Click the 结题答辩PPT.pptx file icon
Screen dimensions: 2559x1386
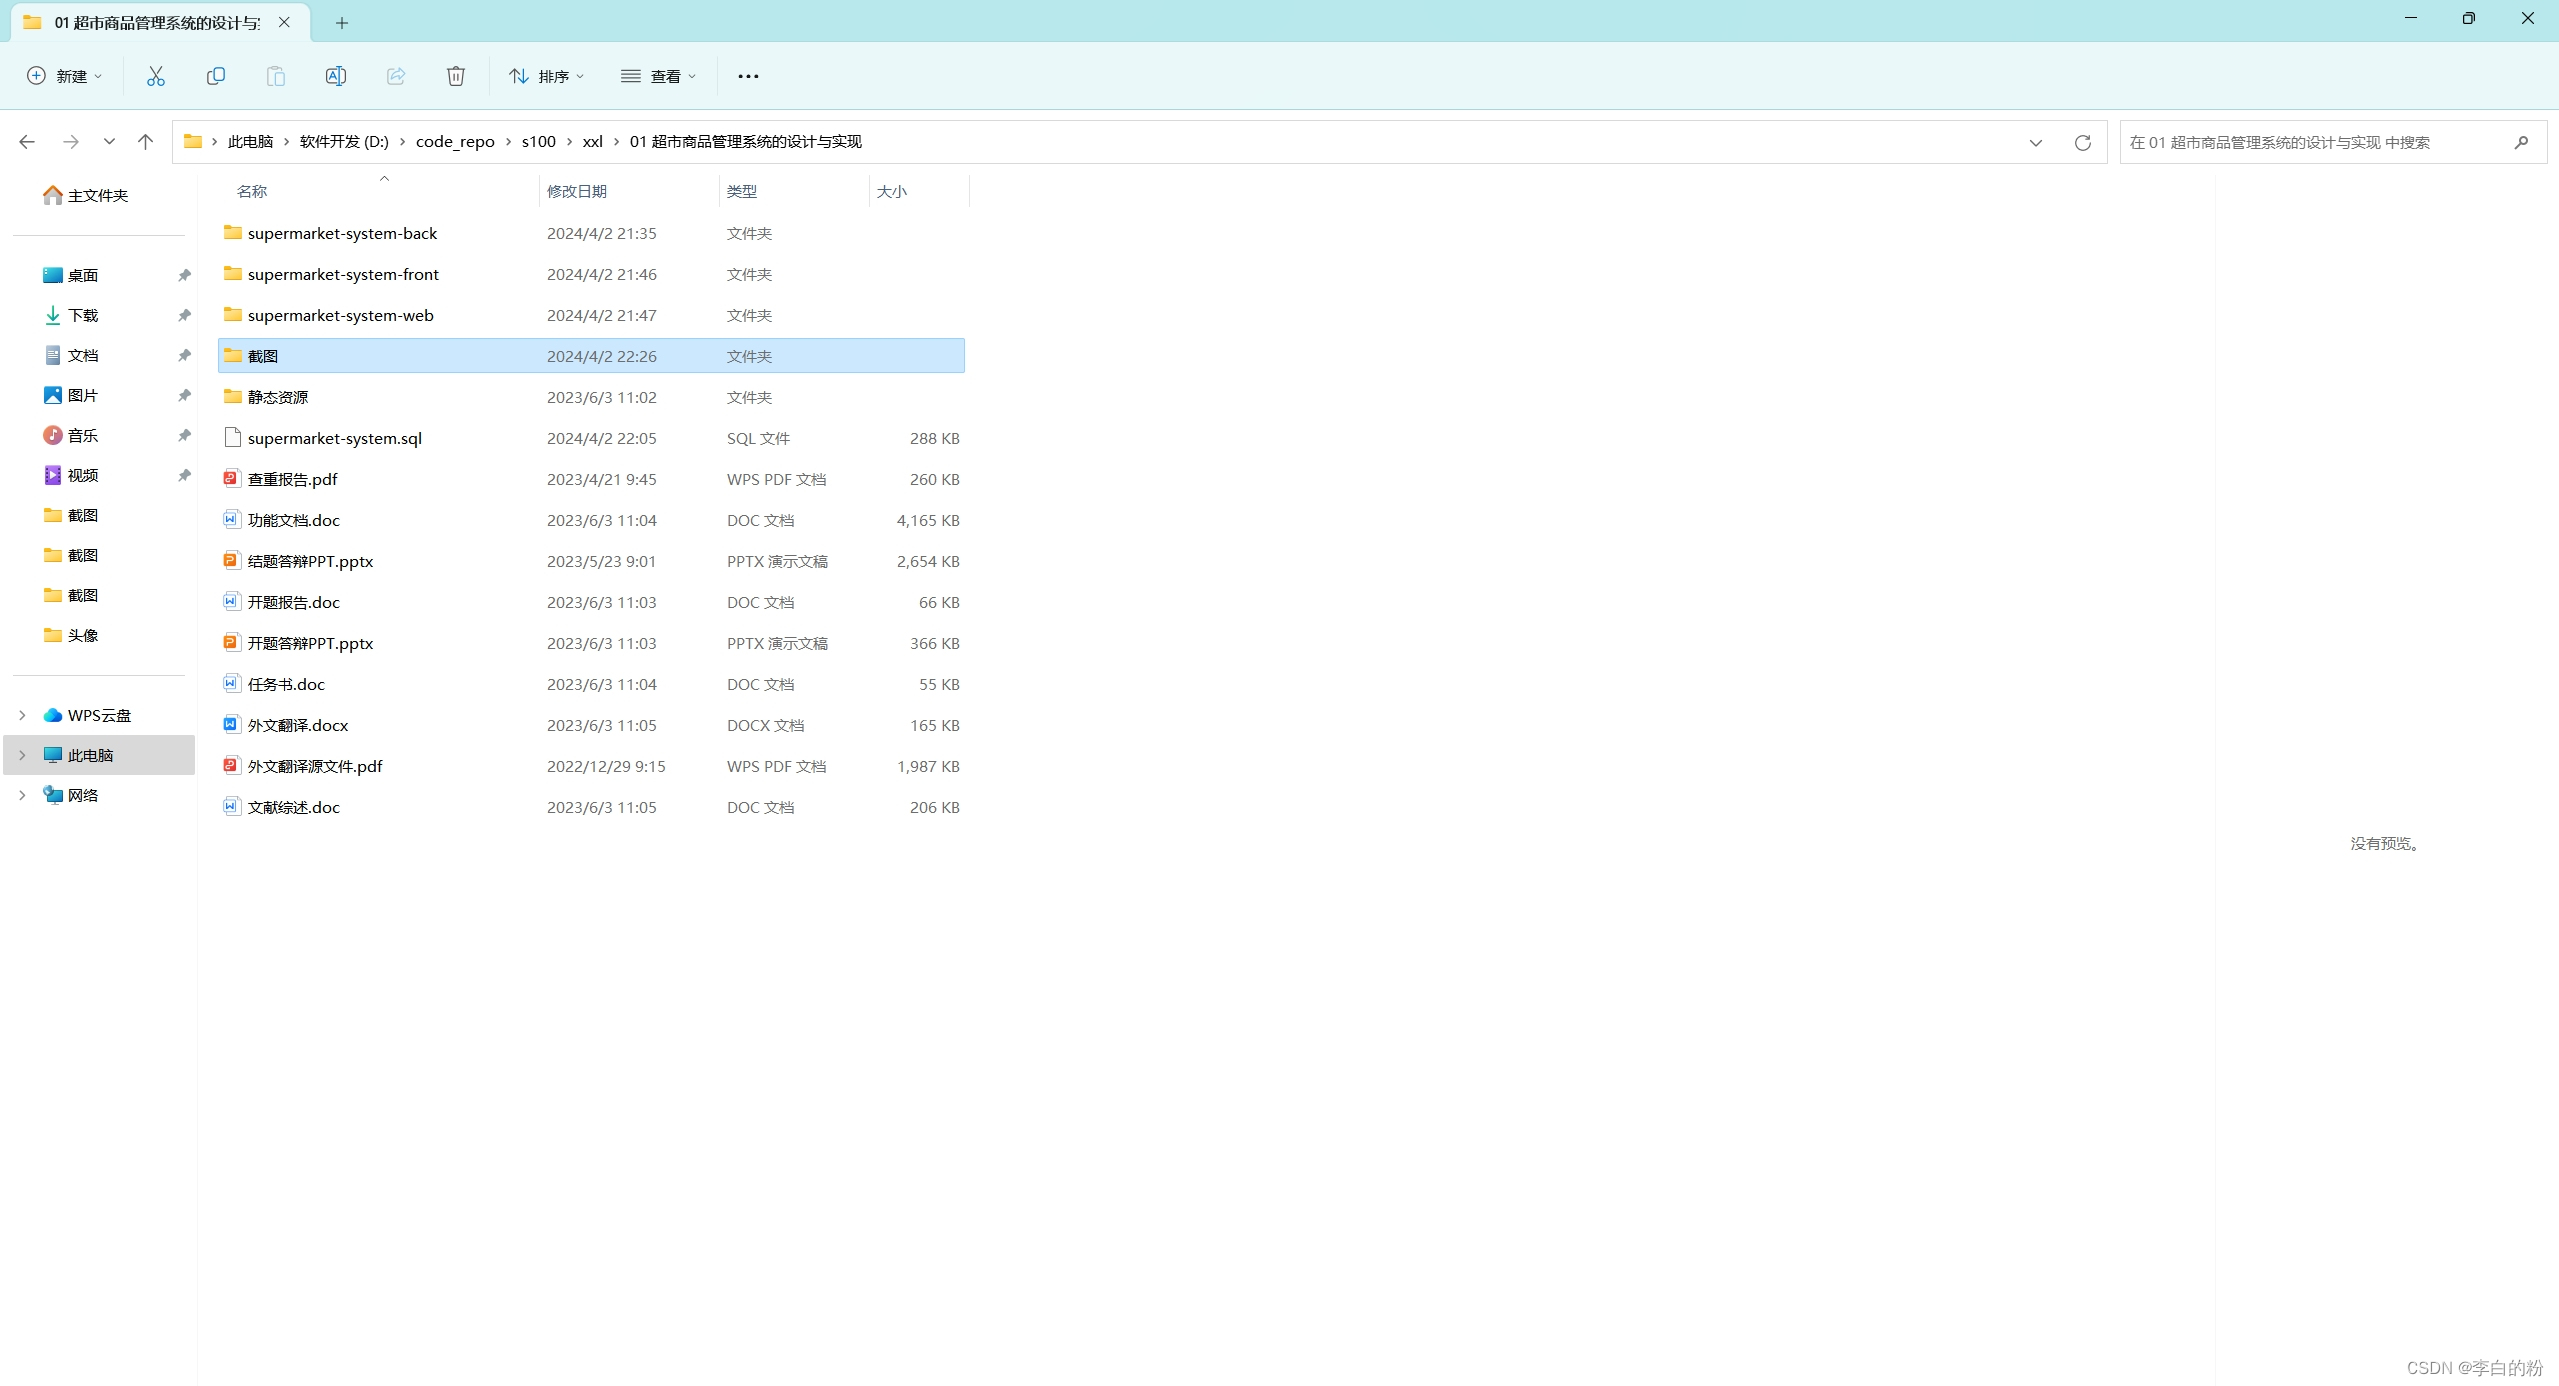232,561
